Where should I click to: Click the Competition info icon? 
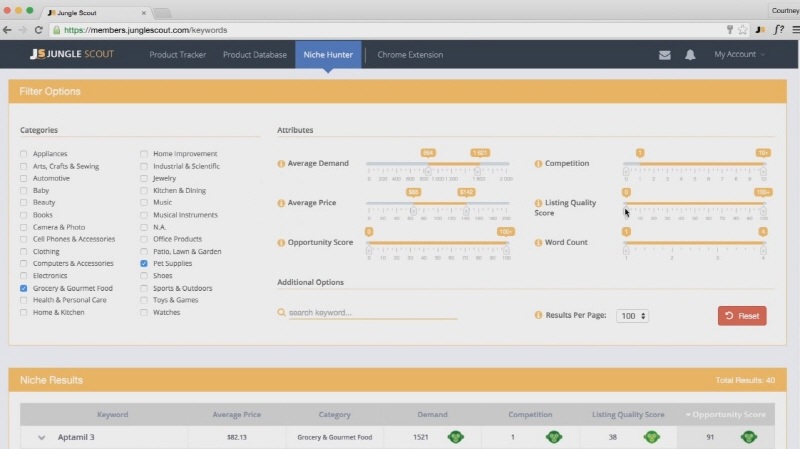pyautogui.click(x=538, y=164)
